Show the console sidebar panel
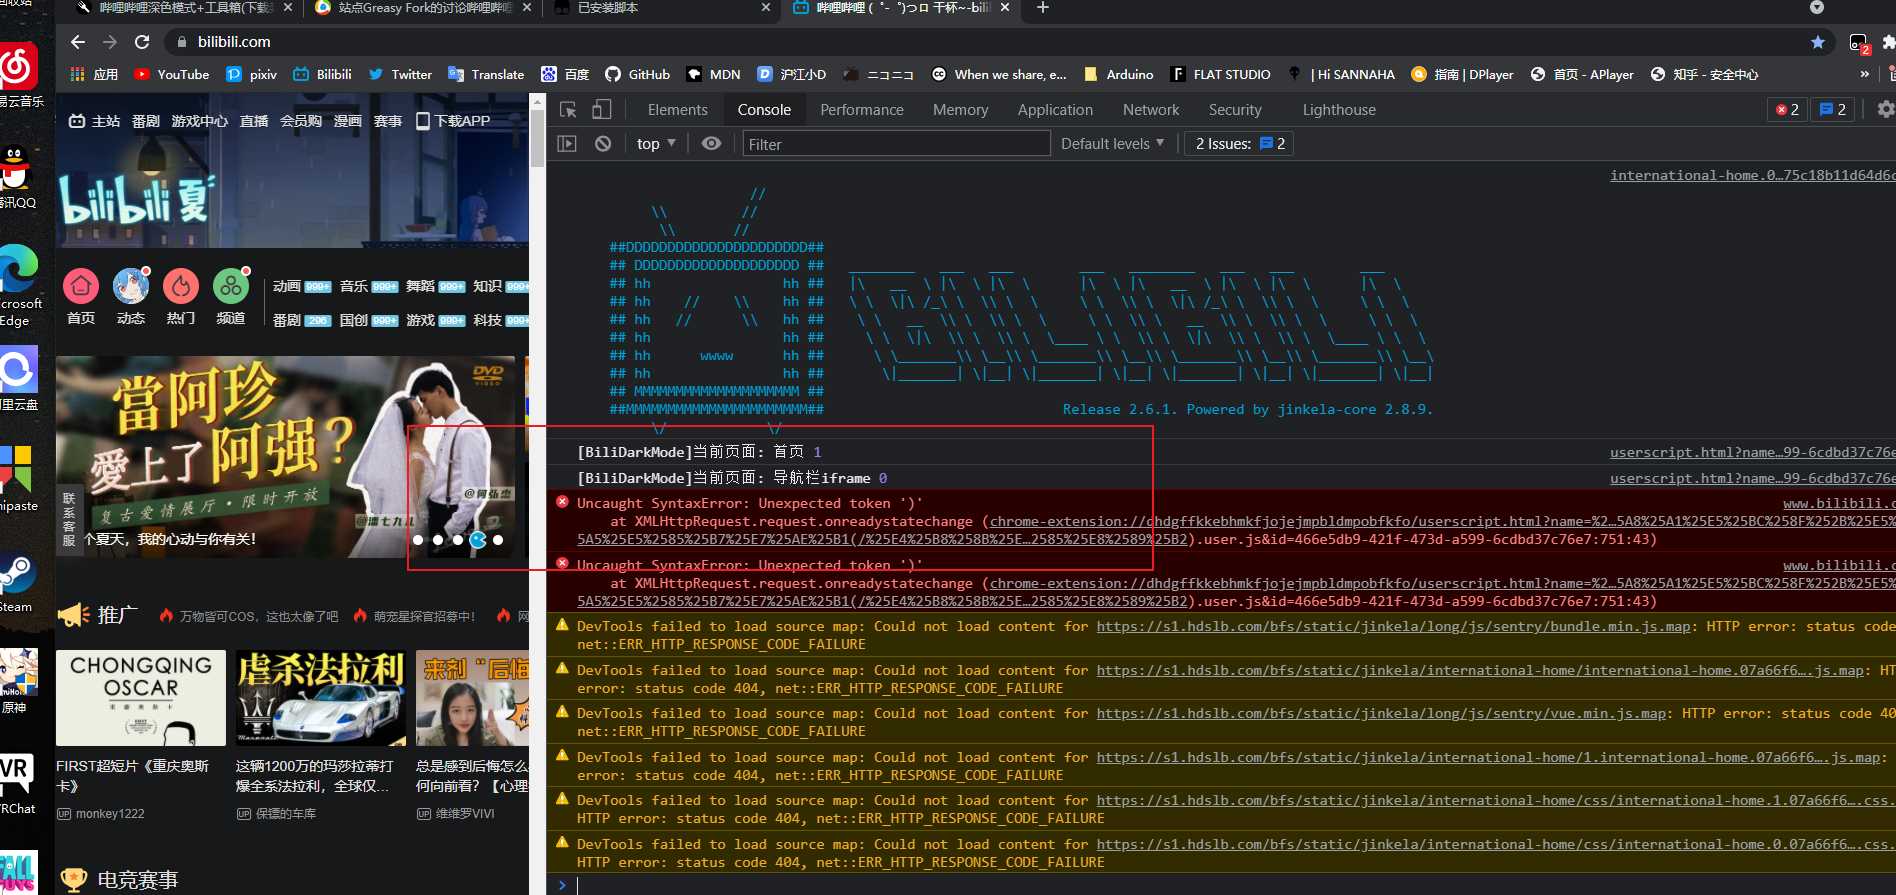Screen dimensions: 1896x895 (x=567, y=144)
